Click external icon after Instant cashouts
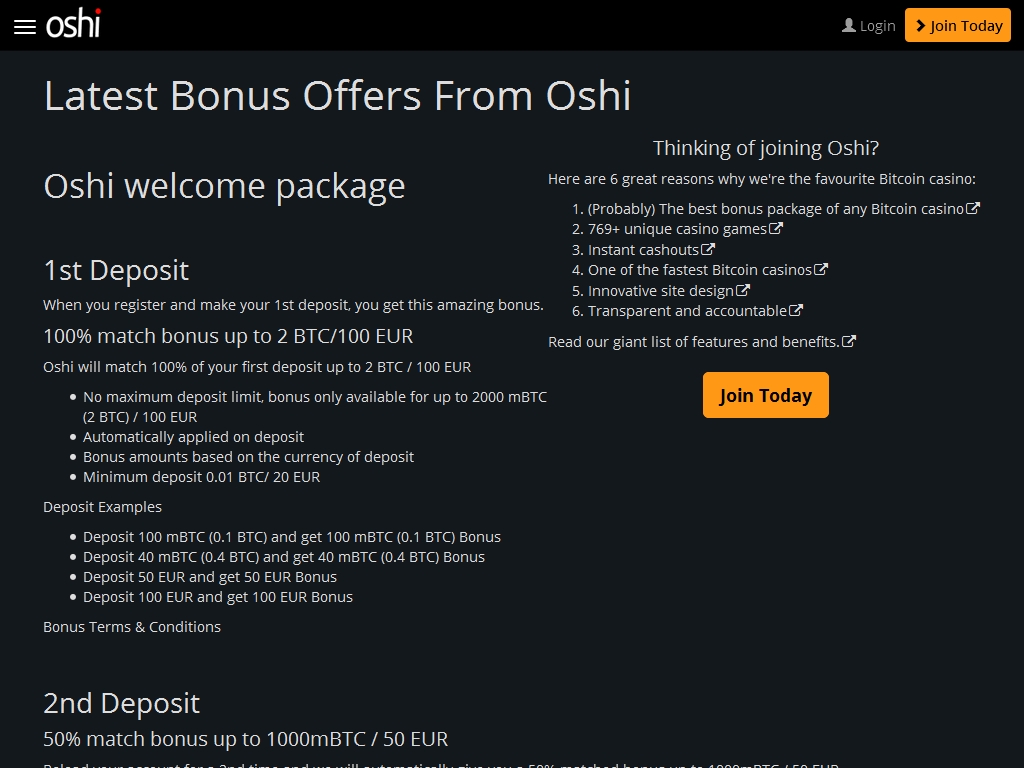 708,249
